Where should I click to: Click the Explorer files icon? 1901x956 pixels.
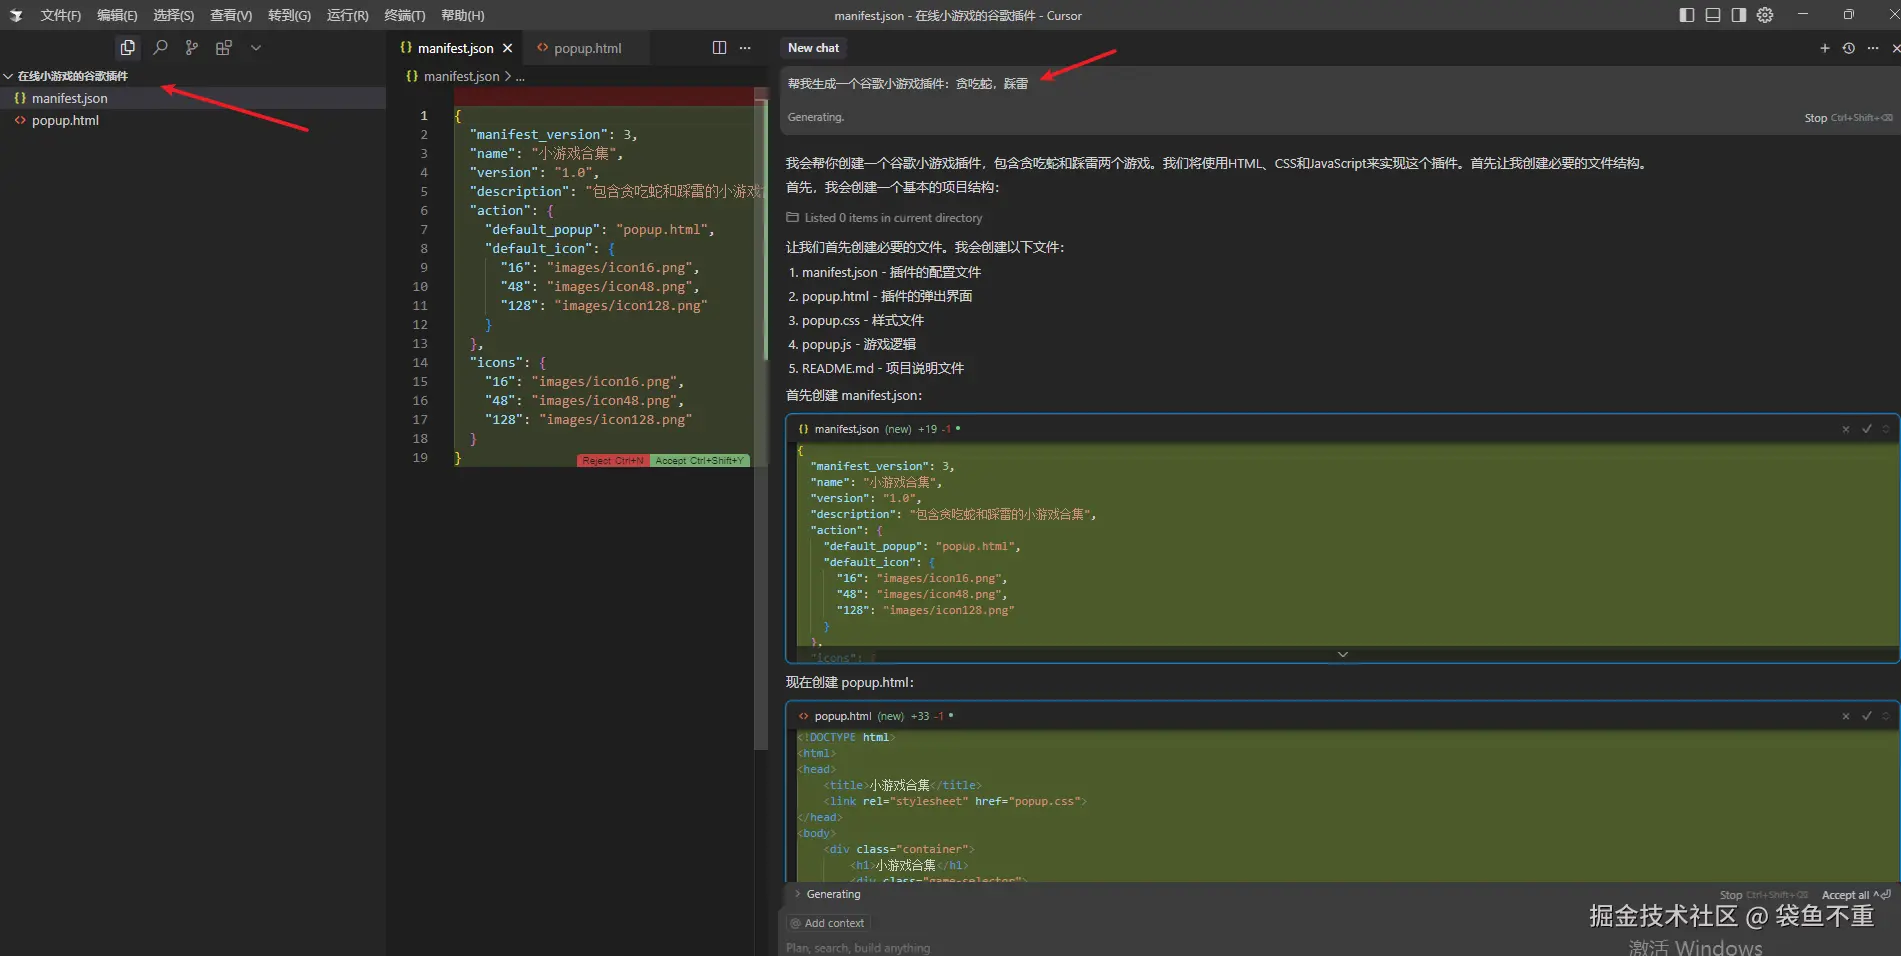tap(128, 47)
